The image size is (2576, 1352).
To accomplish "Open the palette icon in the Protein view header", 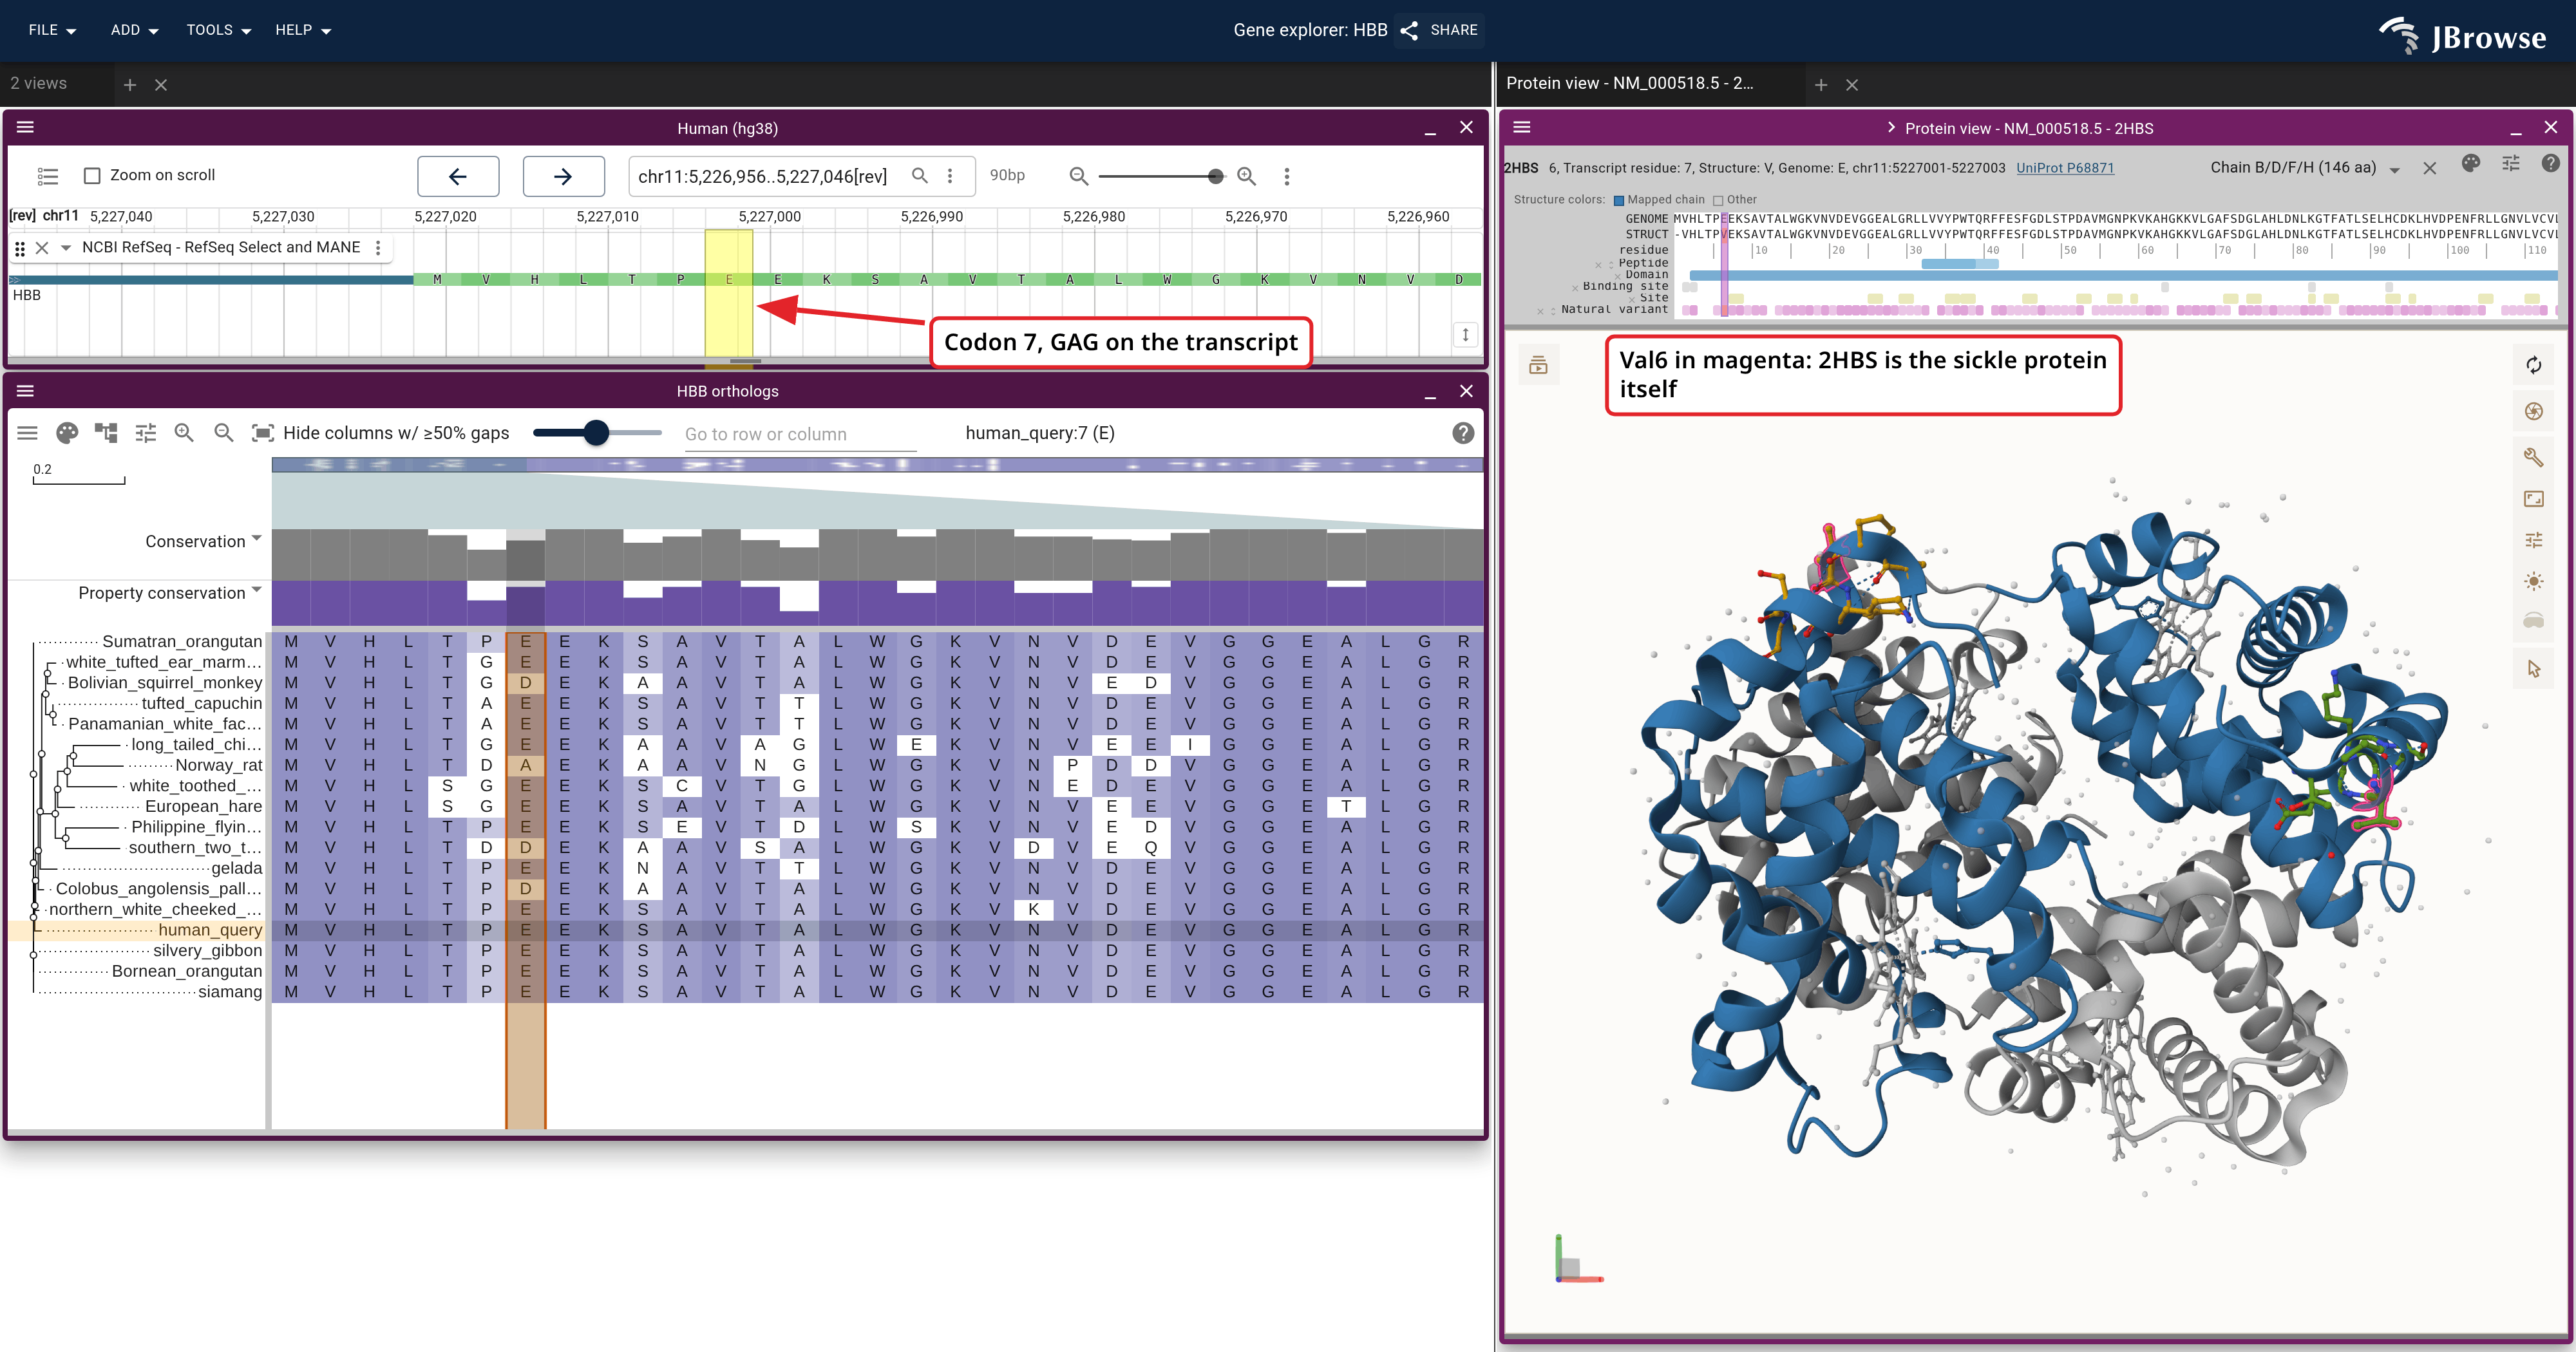I will [2471, 163].
